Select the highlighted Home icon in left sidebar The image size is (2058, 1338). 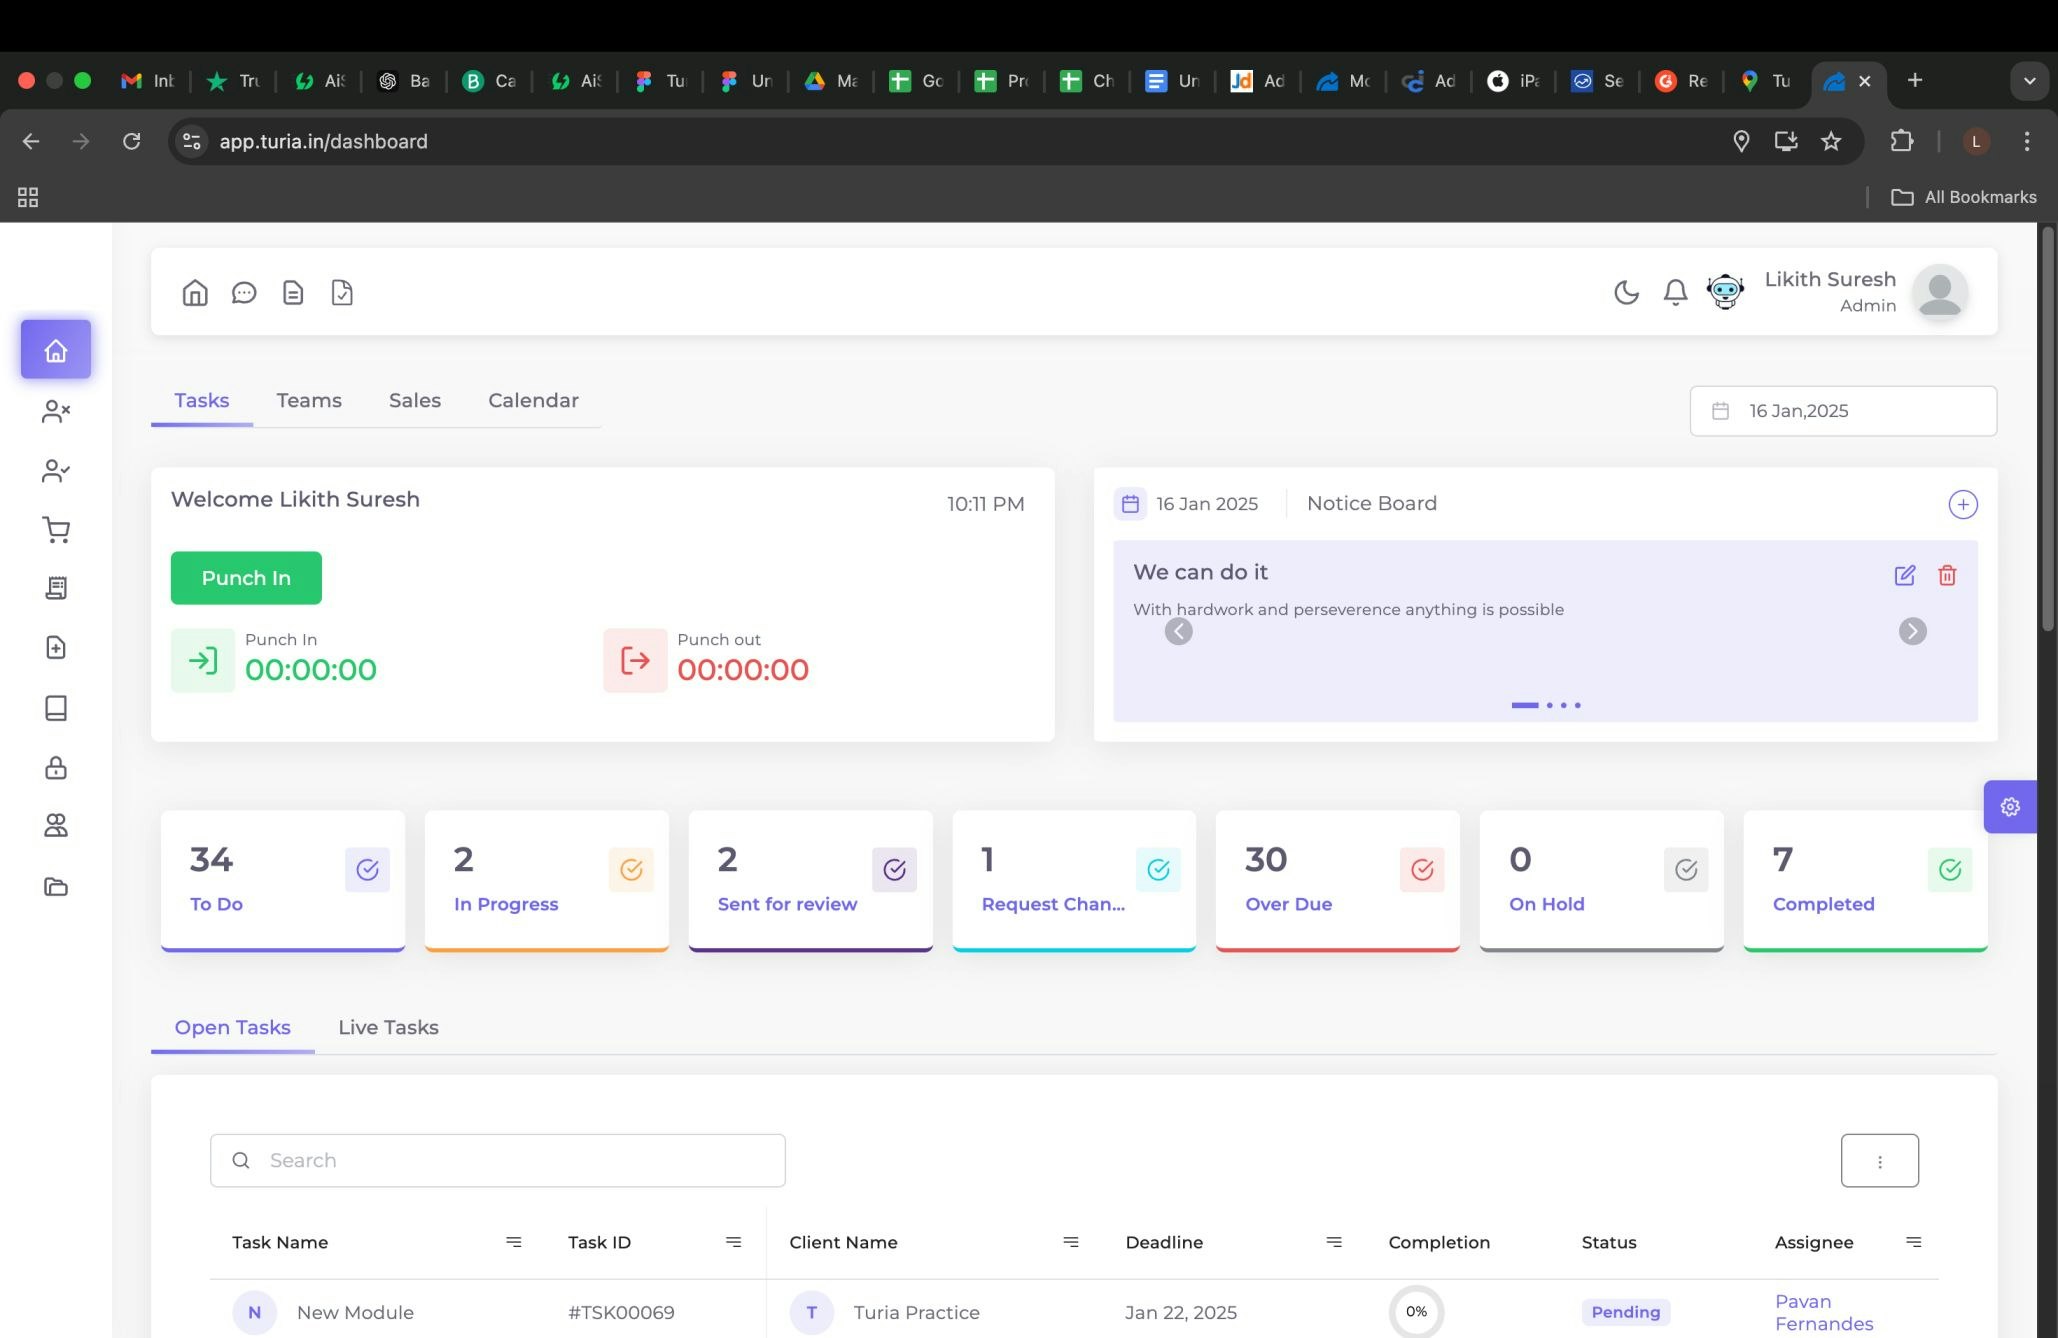pos(56,350)
